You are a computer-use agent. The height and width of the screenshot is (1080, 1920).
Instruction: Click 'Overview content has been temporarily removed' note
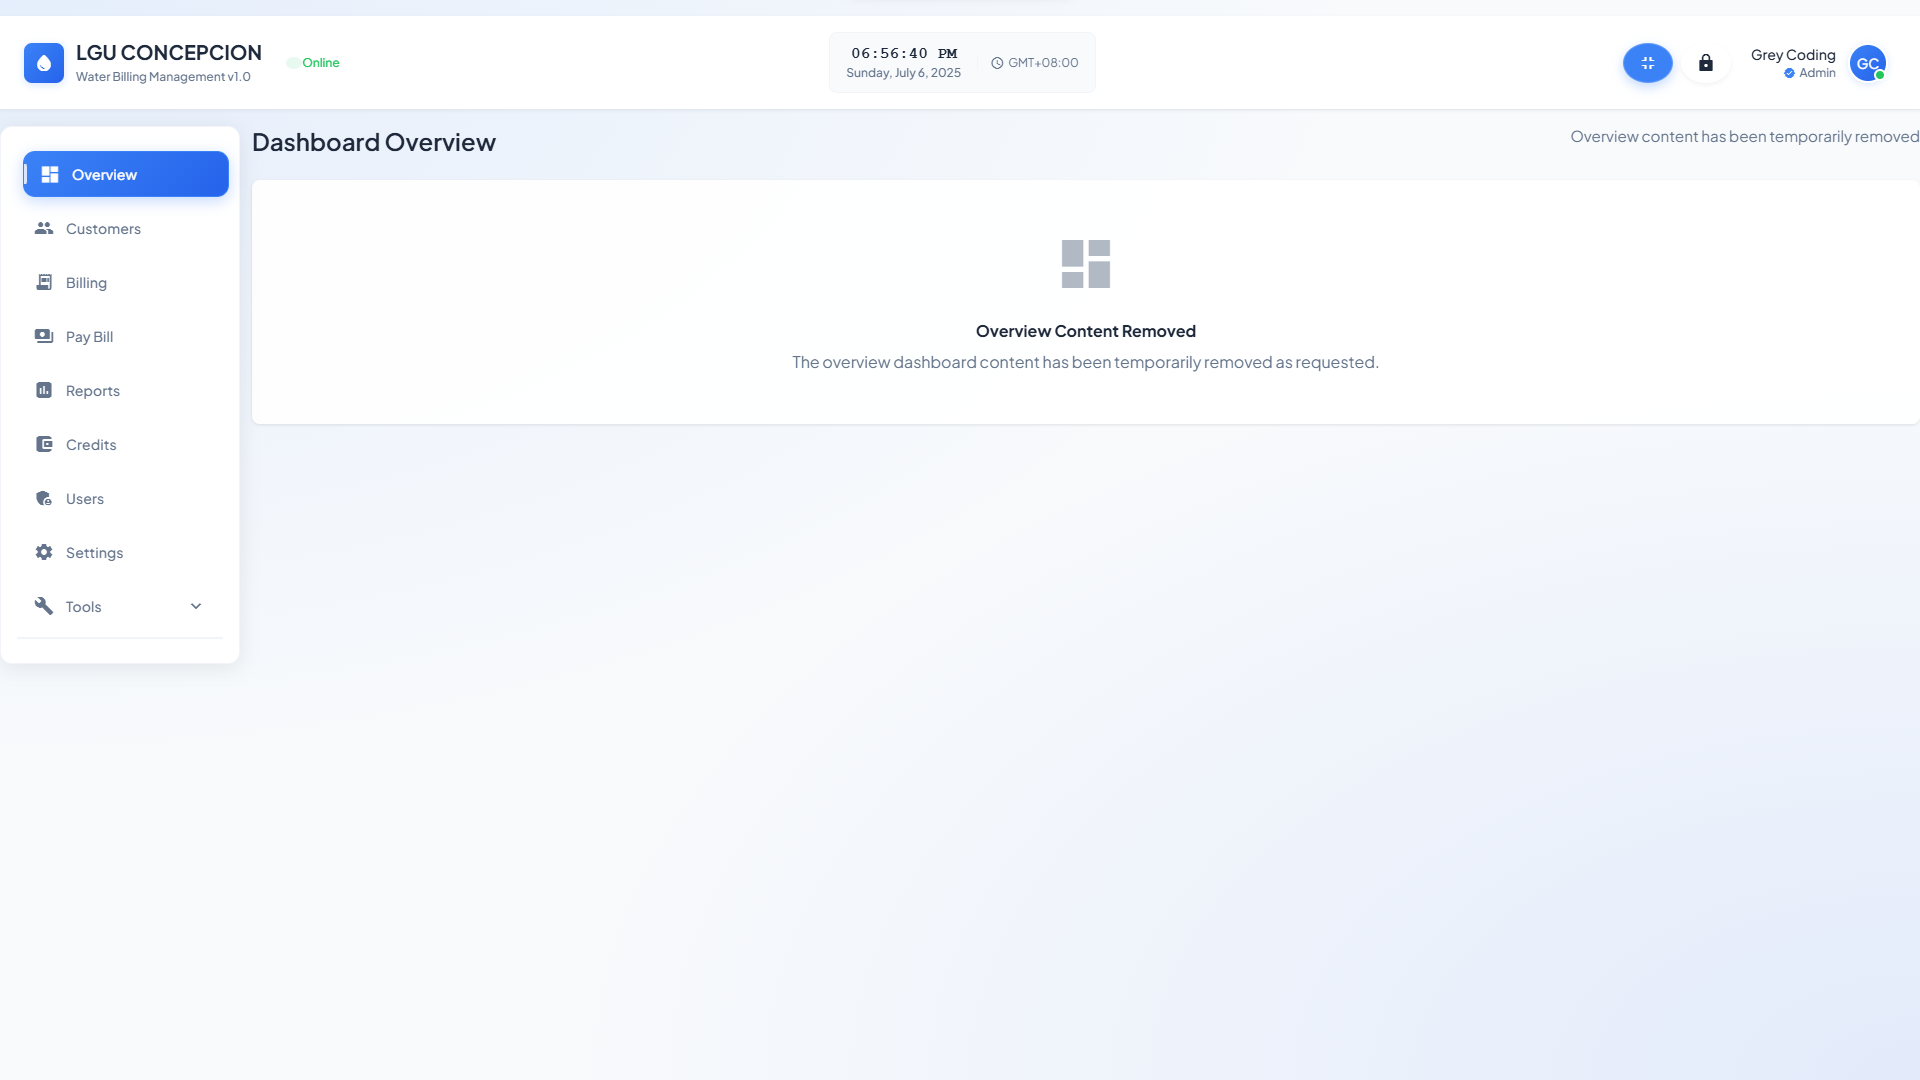click(x=1744, y=137)
